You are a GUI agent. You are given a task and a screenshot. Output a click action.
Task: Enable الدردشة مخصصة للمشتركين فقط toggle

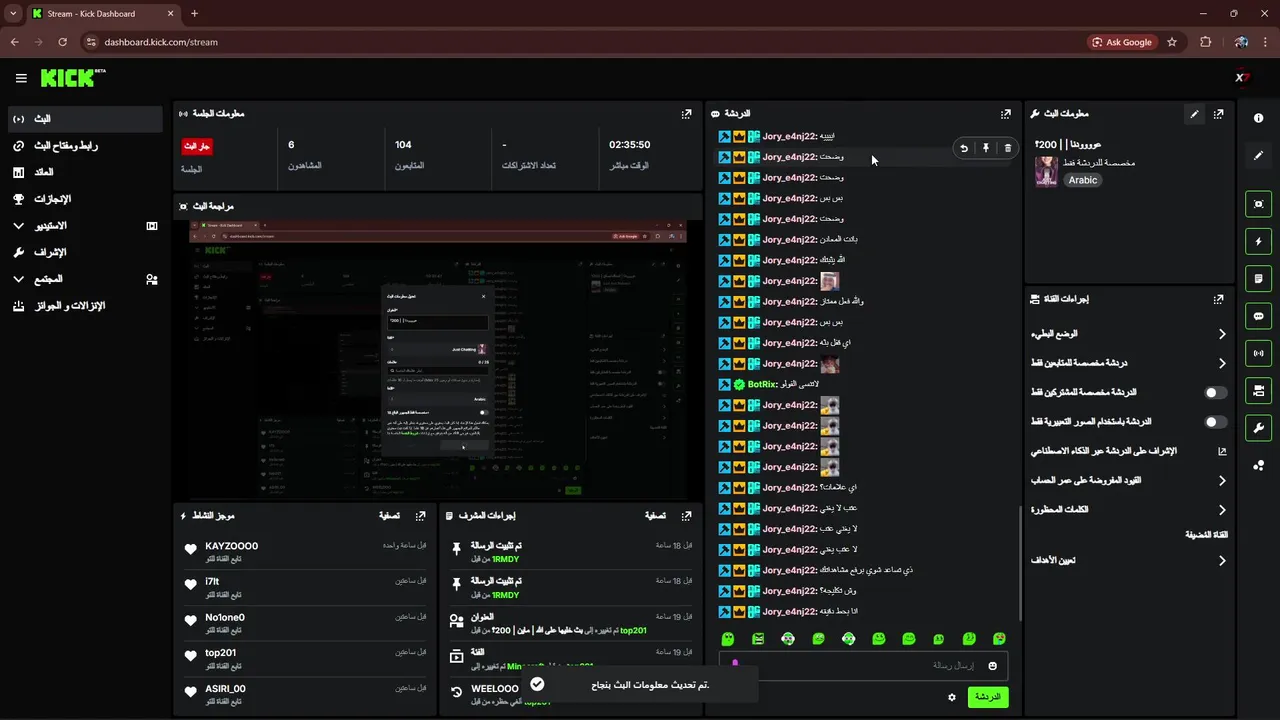1215,393
